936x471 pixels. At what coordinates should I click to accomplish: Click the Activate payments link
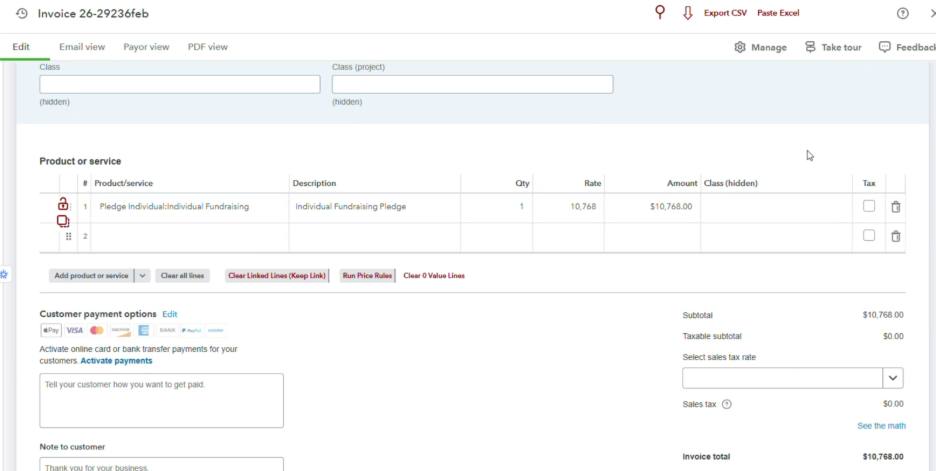click(116, 361)
